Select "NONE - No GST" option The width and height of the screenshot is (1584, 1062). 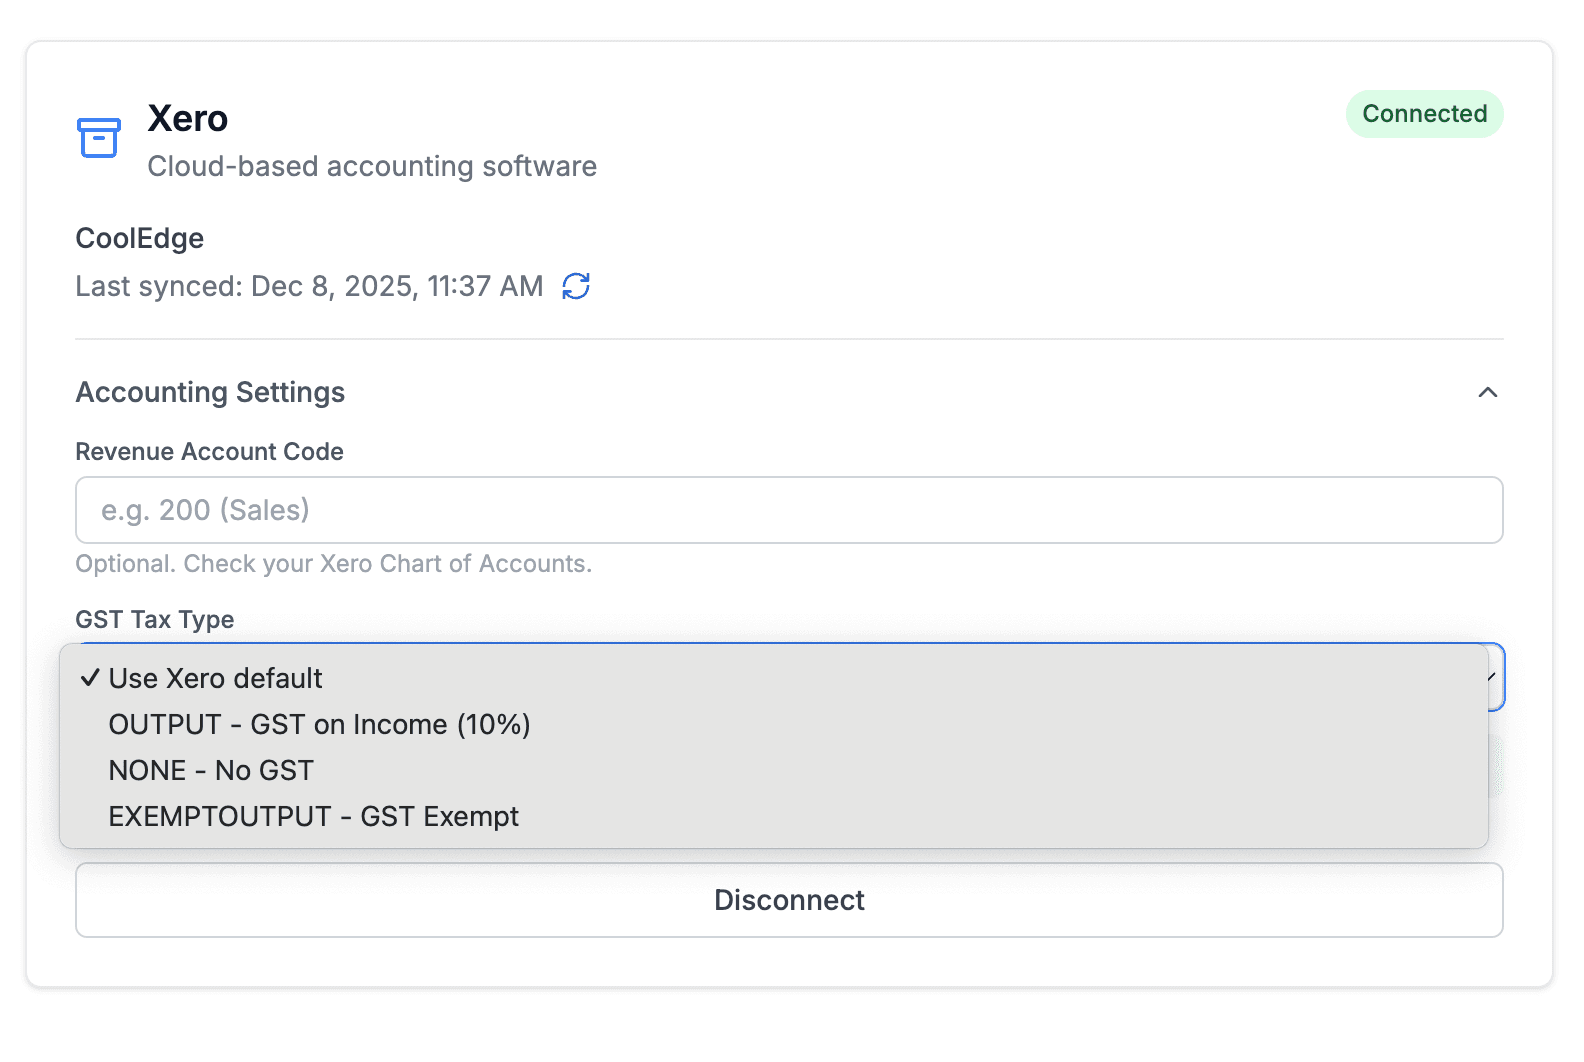coord(773,770)
